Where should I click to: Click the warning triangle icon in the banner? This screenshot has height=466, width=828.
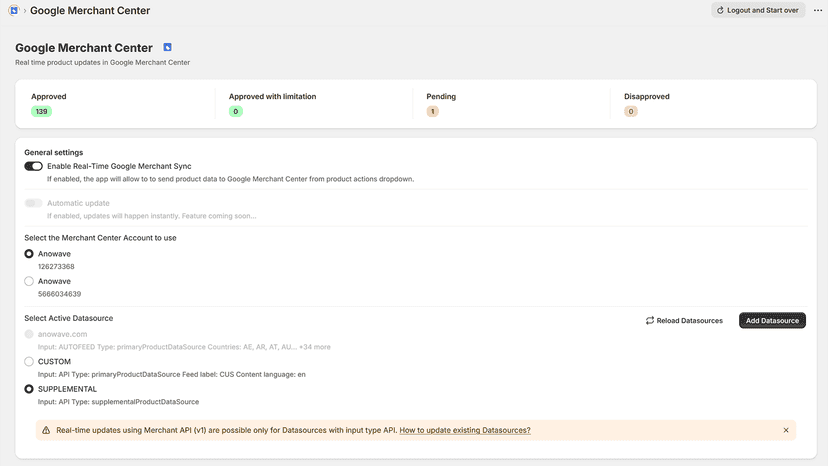(46, 430)
